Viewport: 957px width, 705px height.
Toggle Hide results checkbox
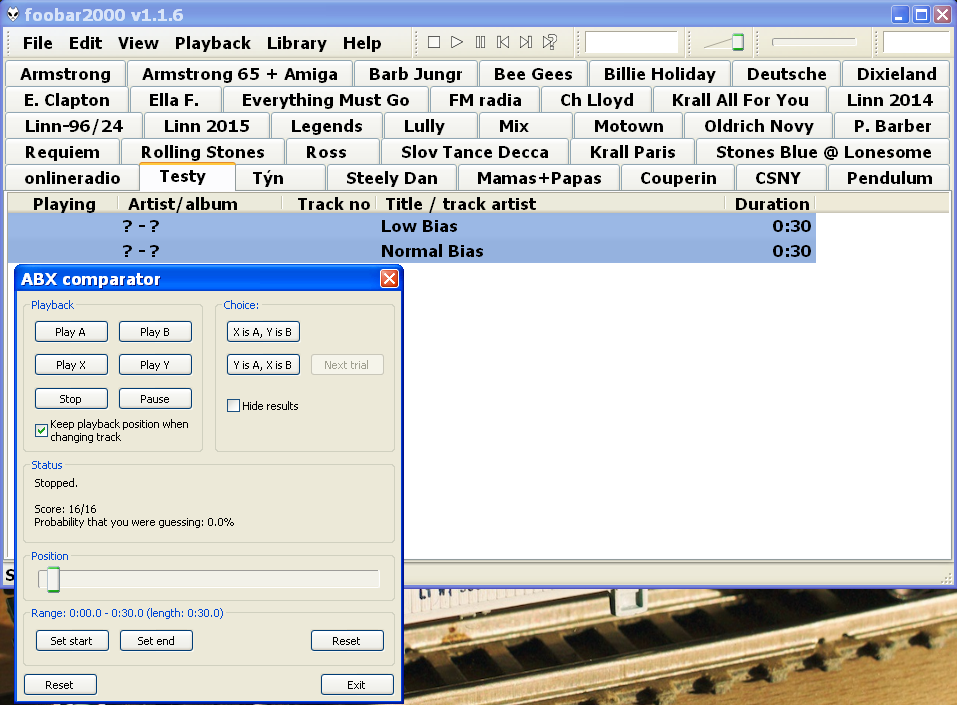(x=233, y=405)
